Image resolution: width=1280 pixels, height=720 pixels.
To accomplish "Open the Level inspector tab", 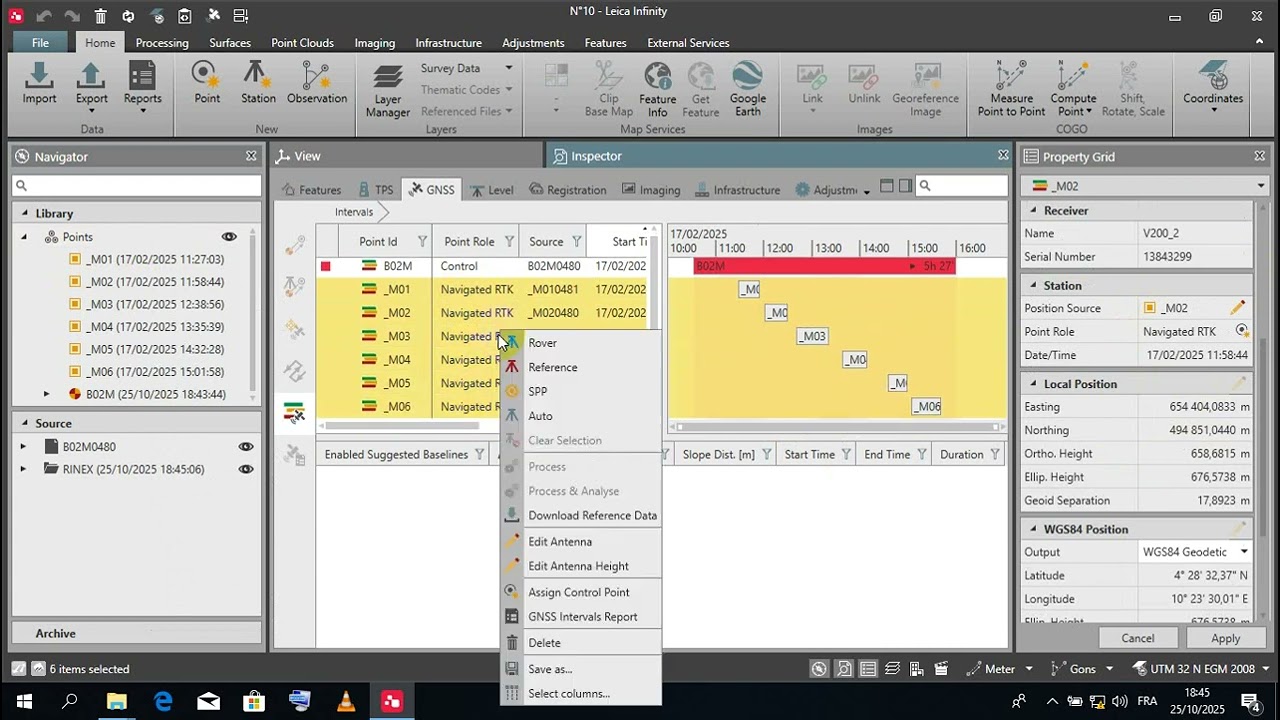I will pyautogui.click(x=492, y=190).
